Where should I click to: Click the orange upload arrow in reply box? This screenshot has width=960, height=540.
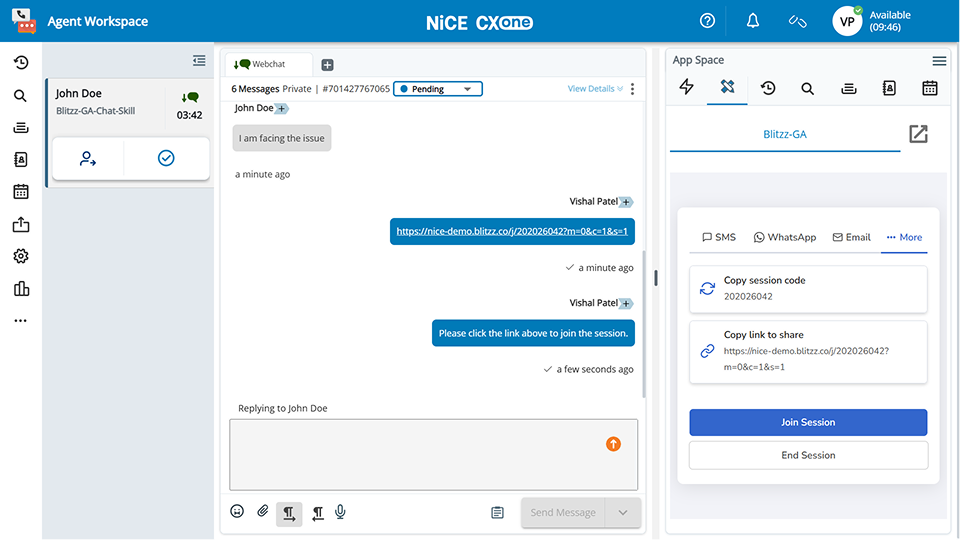click(613, 444)
